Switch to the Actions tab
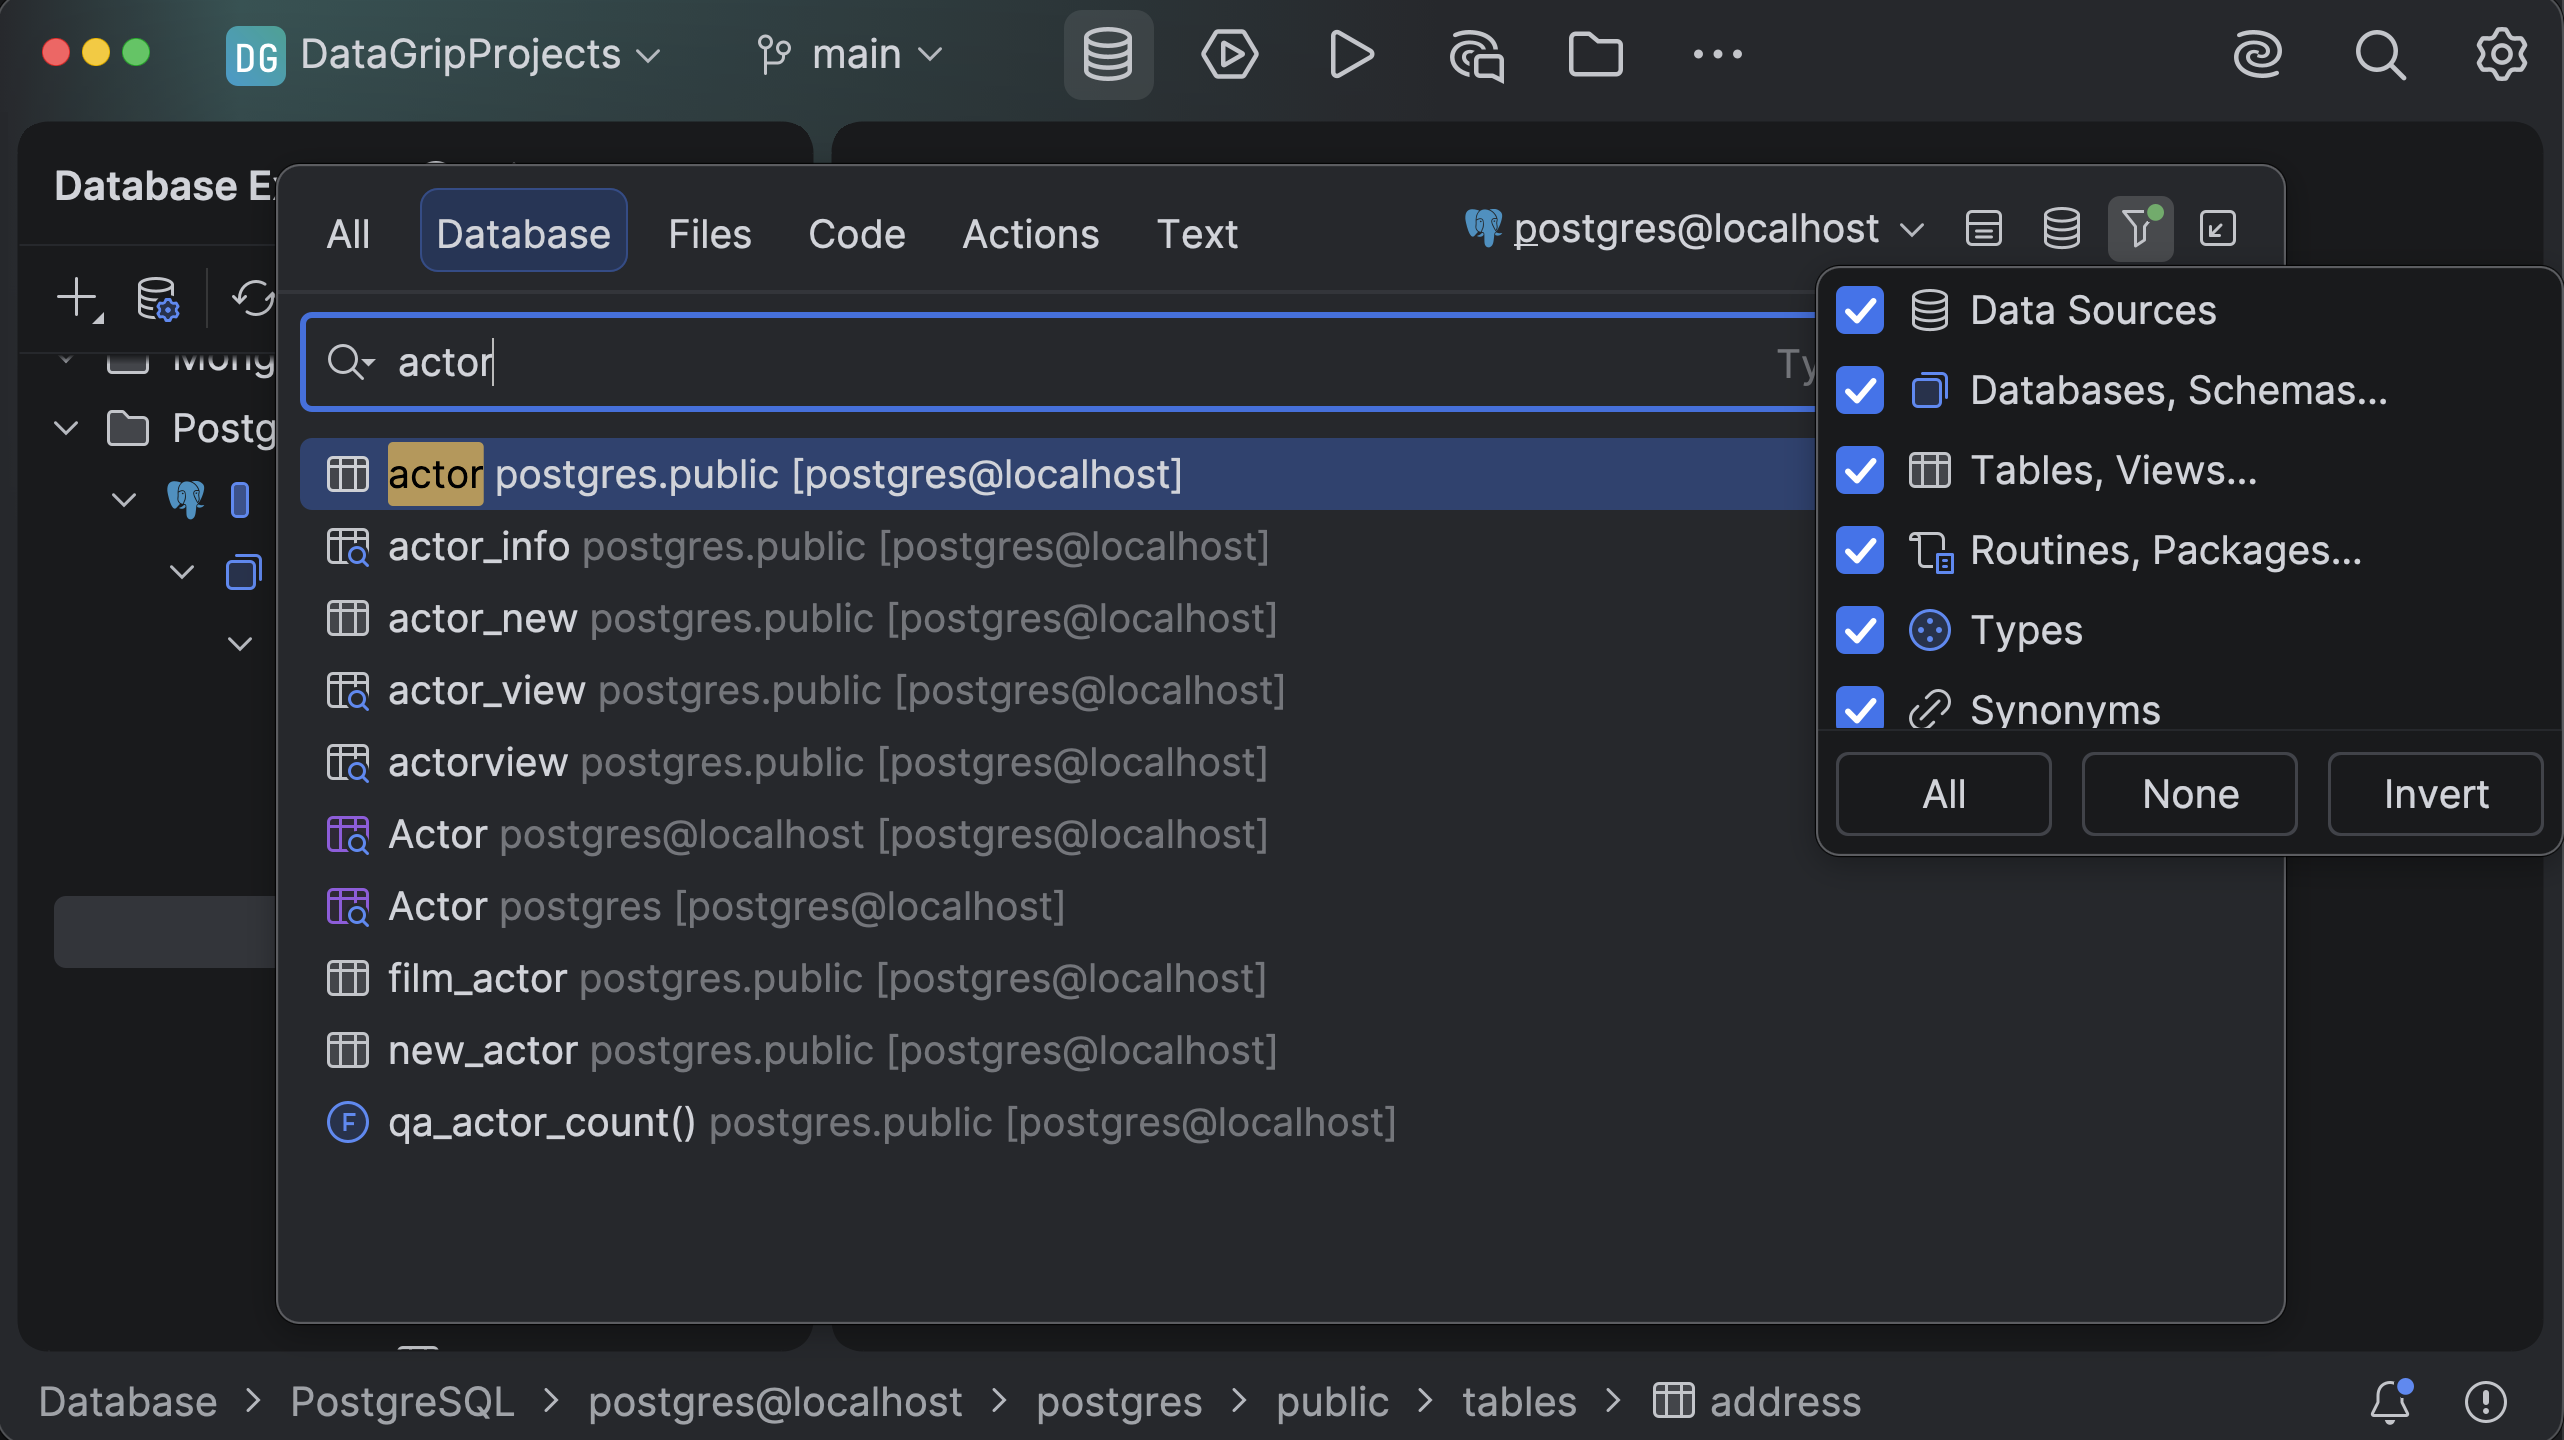 point(1030,234)
